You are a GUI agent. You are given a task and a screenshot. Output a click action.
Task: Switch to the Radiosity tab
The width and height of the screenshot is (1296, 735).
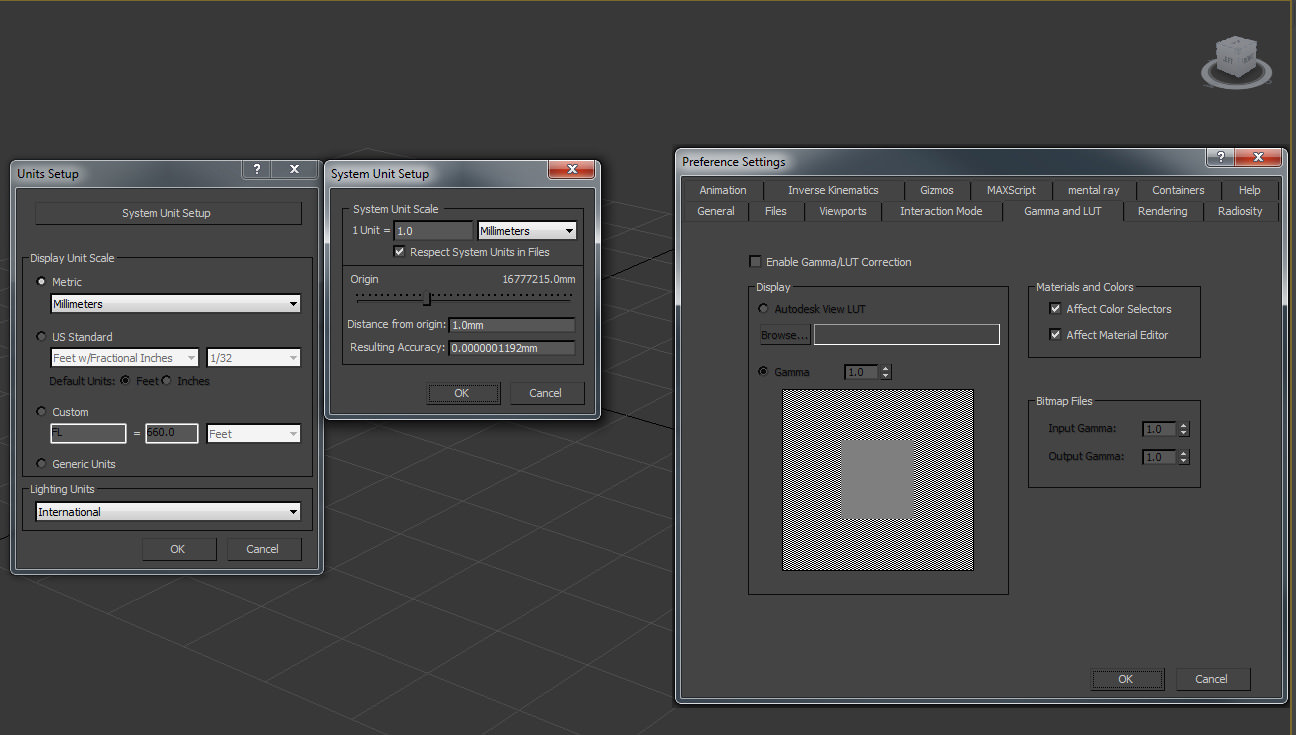pos(1240,211)
